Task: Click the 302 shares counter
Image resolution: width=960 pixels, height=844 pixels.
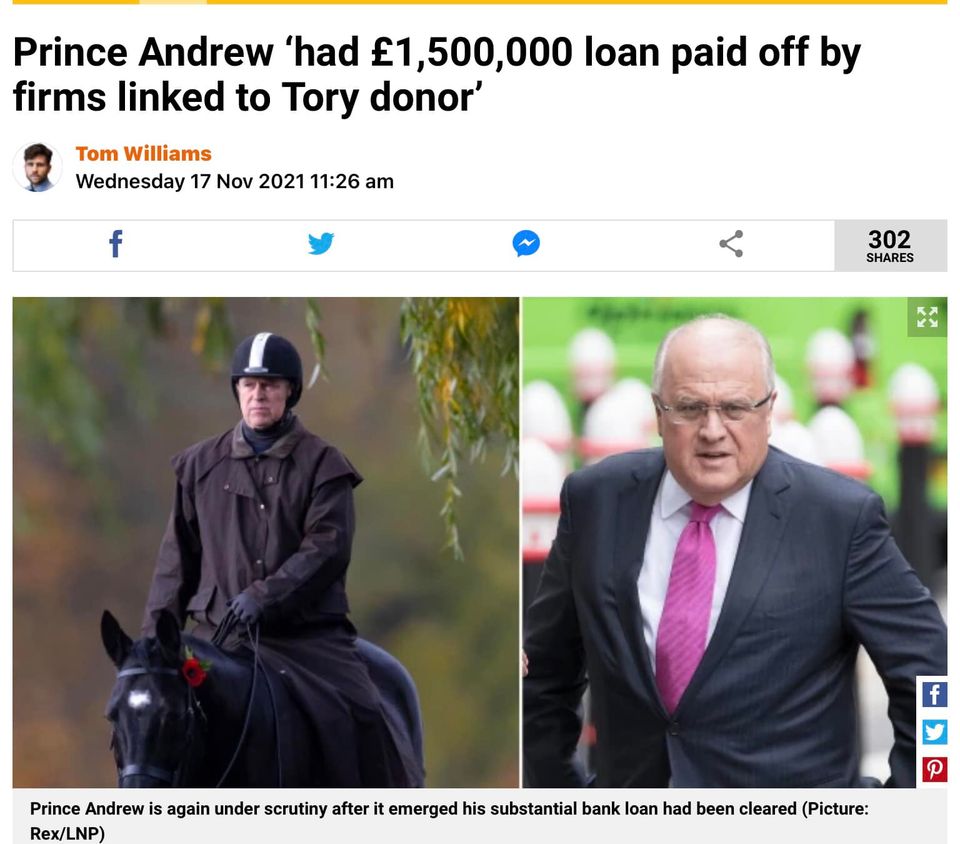Action: pos(890,245)
